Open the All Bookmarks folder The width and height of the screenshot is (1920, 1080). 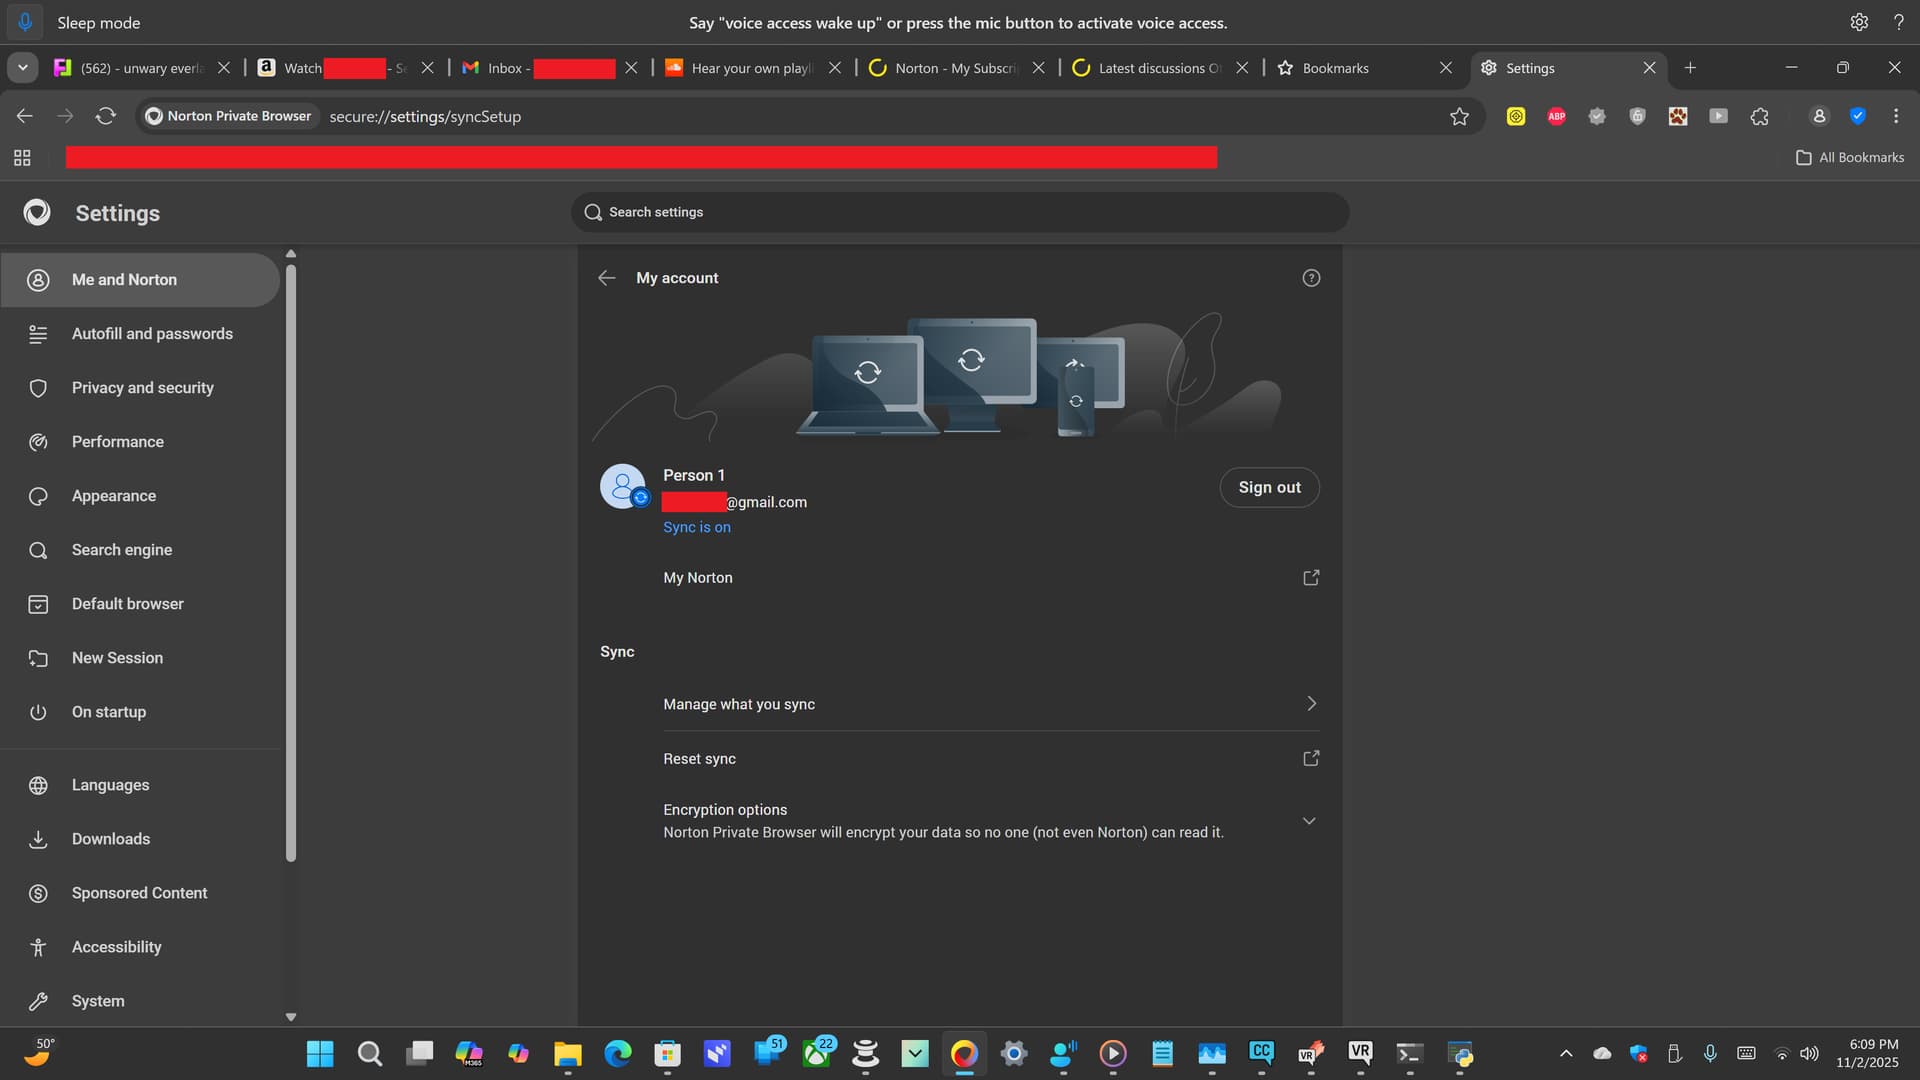coord(1850,158)
